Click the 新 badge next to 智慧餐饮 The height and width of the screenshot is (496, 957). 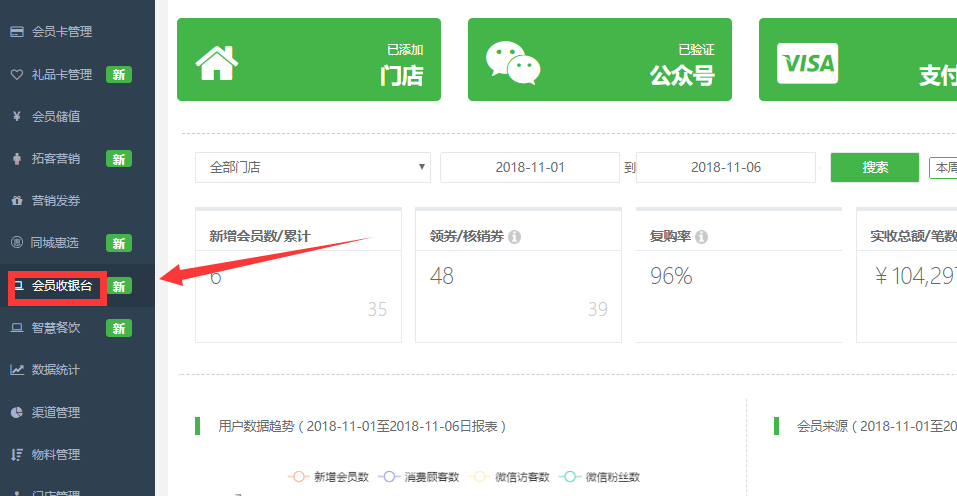pyautogui.click(x=119, y=328)
